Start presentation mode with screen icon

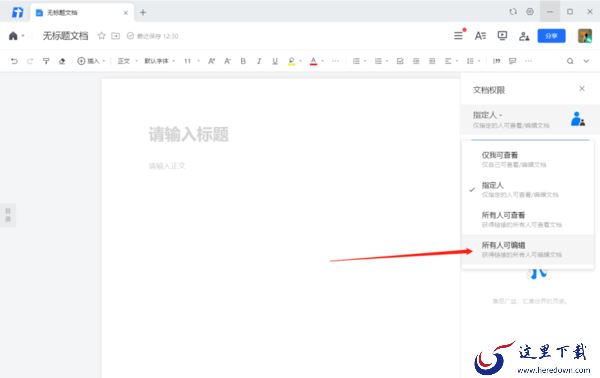[502, 36]
